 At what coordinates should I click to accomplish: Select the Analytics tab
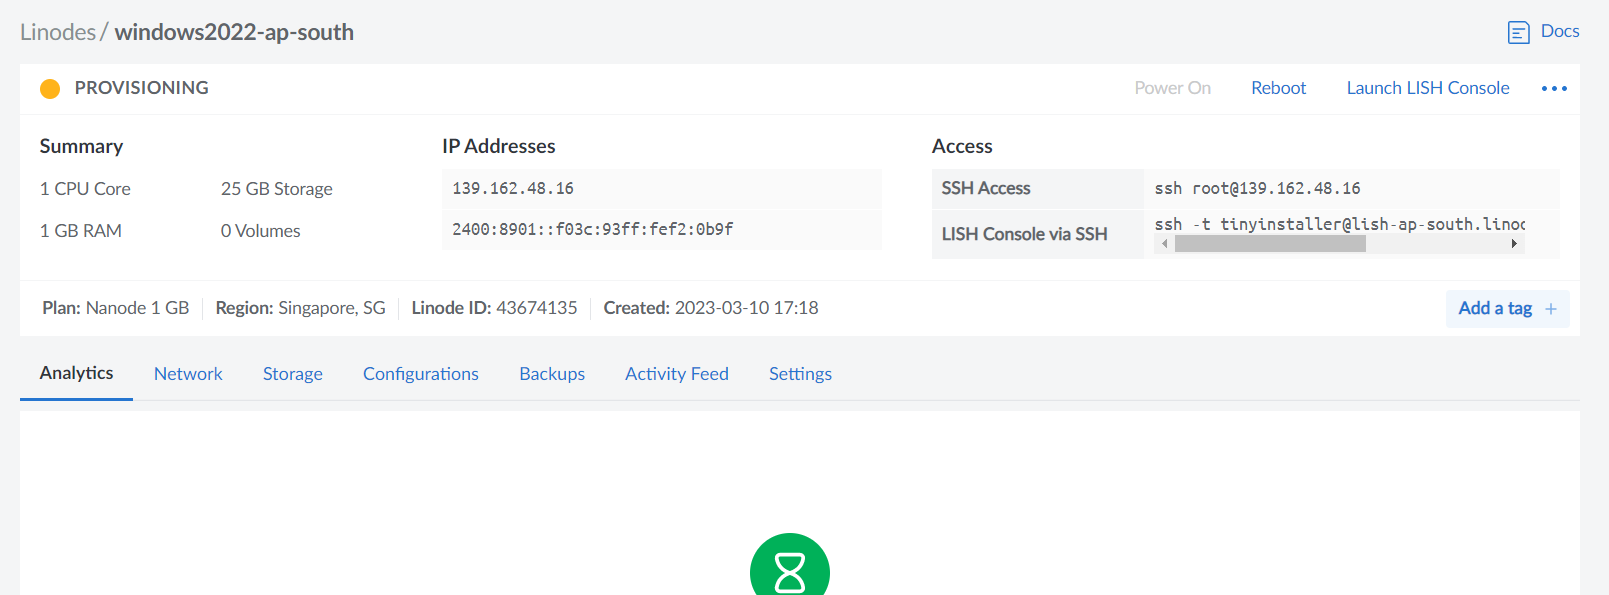pyautogui.click(x=76, y=373)
